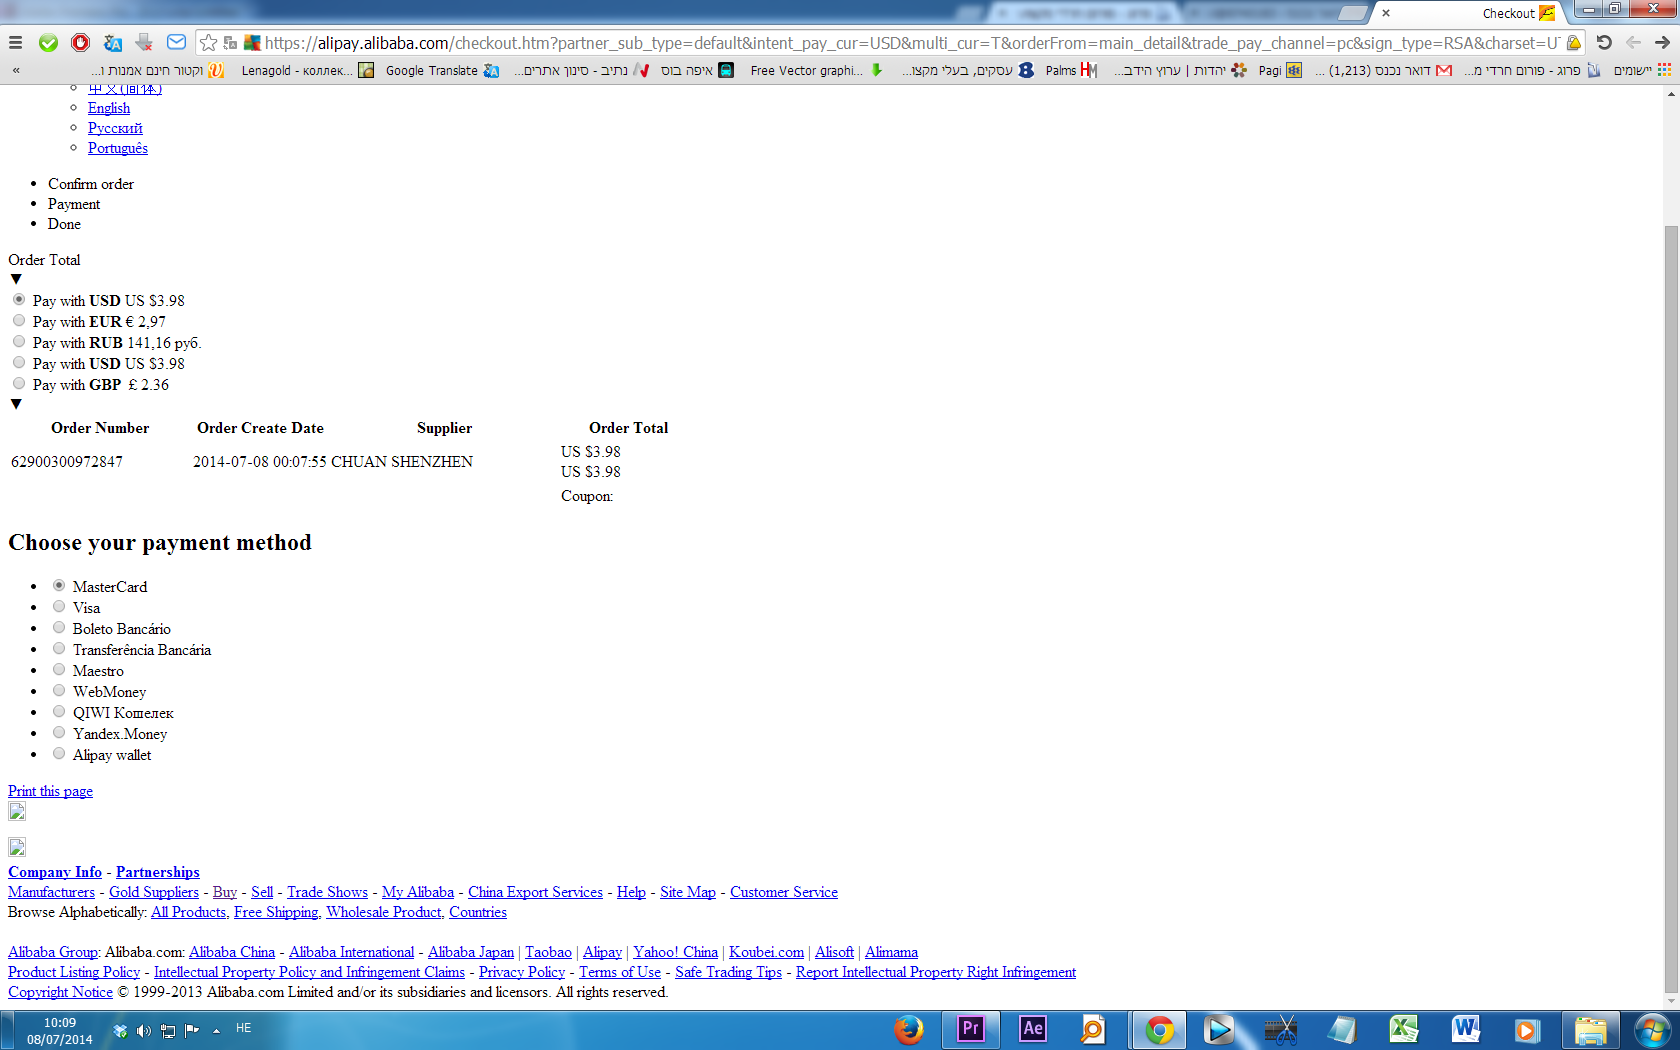This screenshot has height=1050, width=1680.
Task: Collapse the Order Total currency options arrow
Action: tap(16, 279)
